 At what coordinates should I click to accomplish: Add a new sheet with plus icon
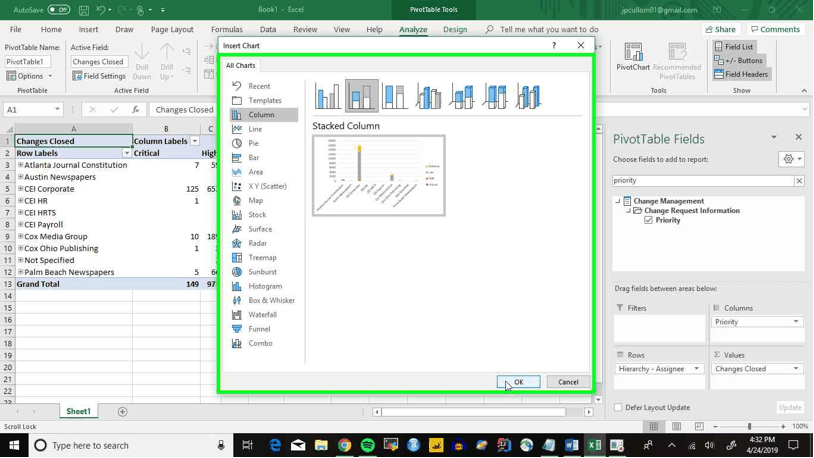pos(123,412)
